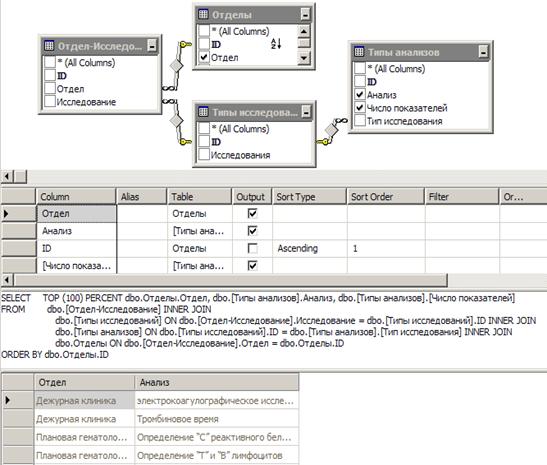This screenshot has height=465, width=547.
Task: Click the sort ascending A-Z icon beside ID
Action: pos(276,44)
